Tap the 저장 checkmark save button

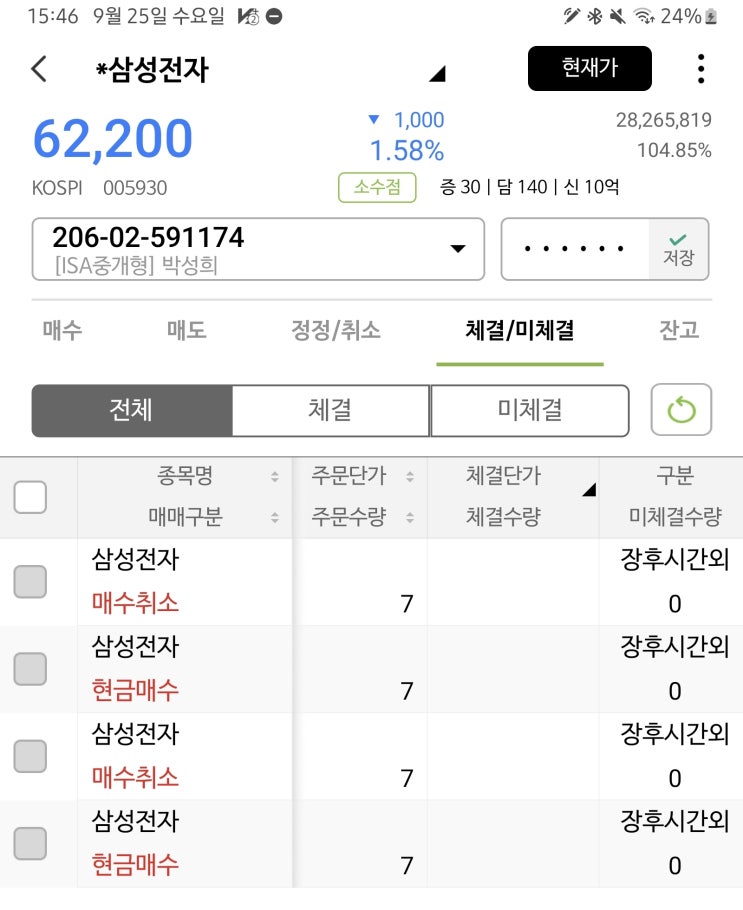coord(679,249)
